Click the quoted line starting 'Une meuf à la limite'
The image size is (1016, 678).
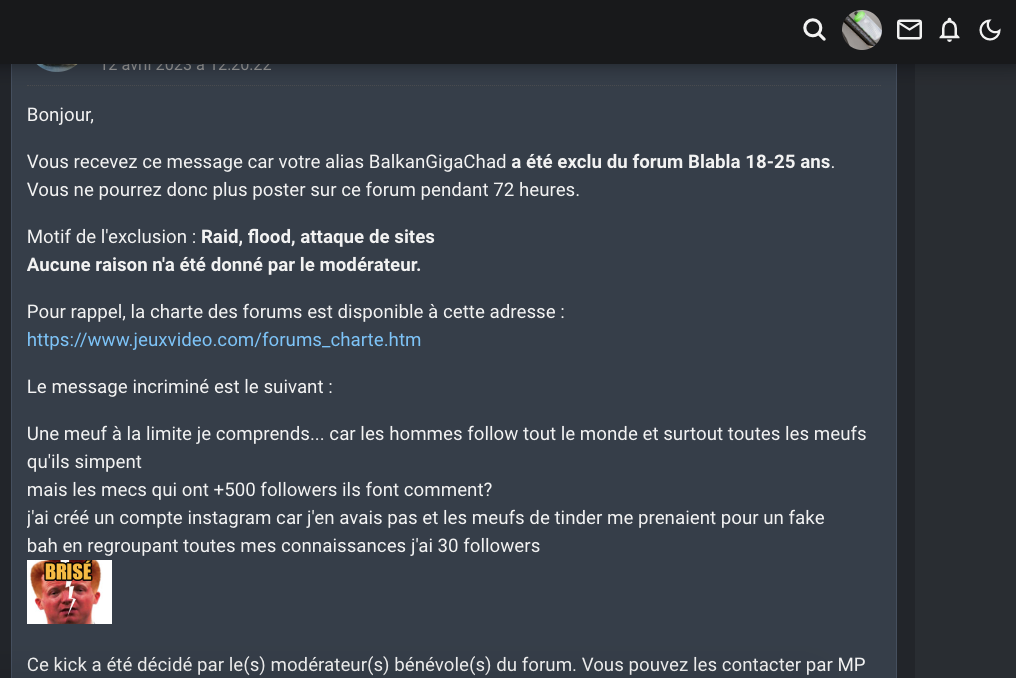(x=446, y=434)
